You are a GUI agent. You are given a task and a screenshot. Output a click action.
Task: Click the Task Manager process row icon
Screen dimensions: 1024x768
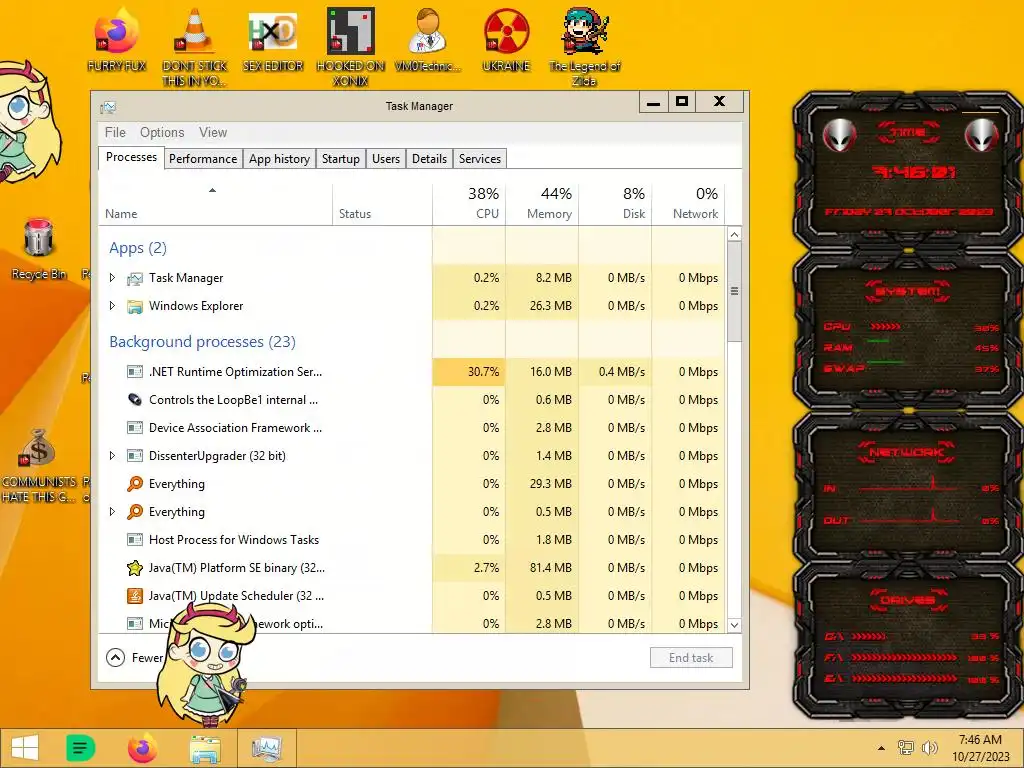(135, 278)
